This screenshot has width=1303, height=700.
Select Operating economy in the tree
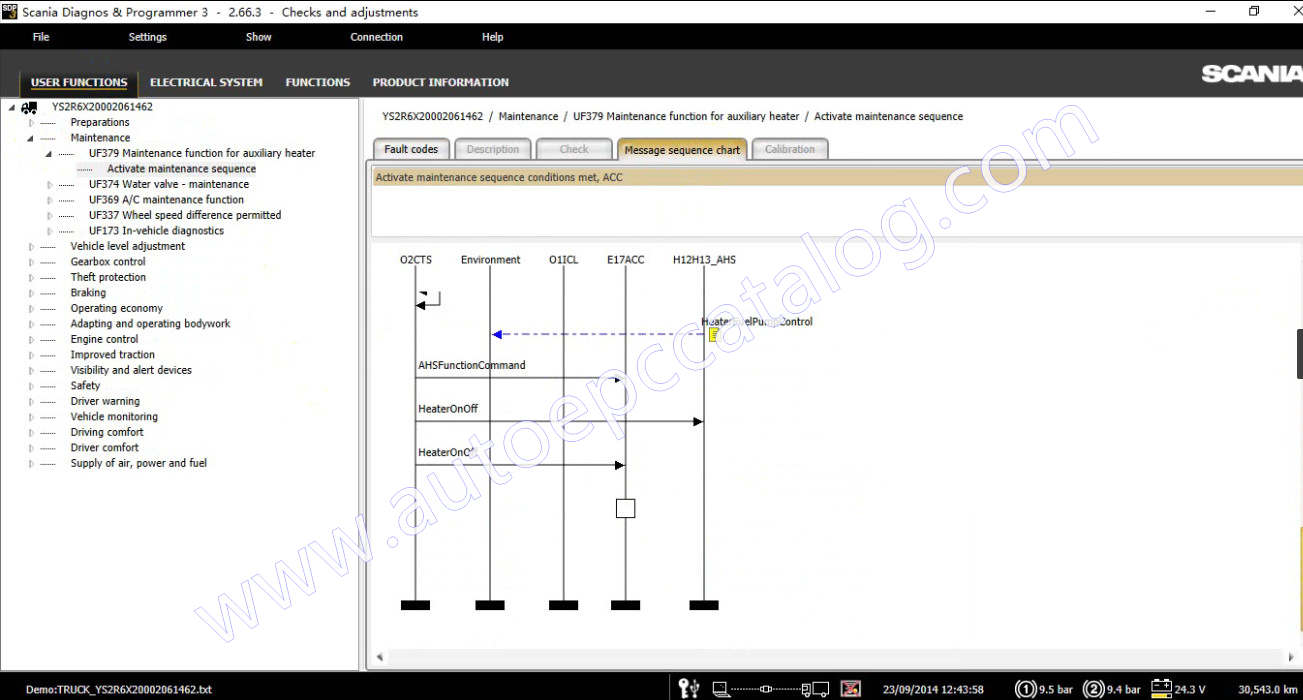coord(116,308)
